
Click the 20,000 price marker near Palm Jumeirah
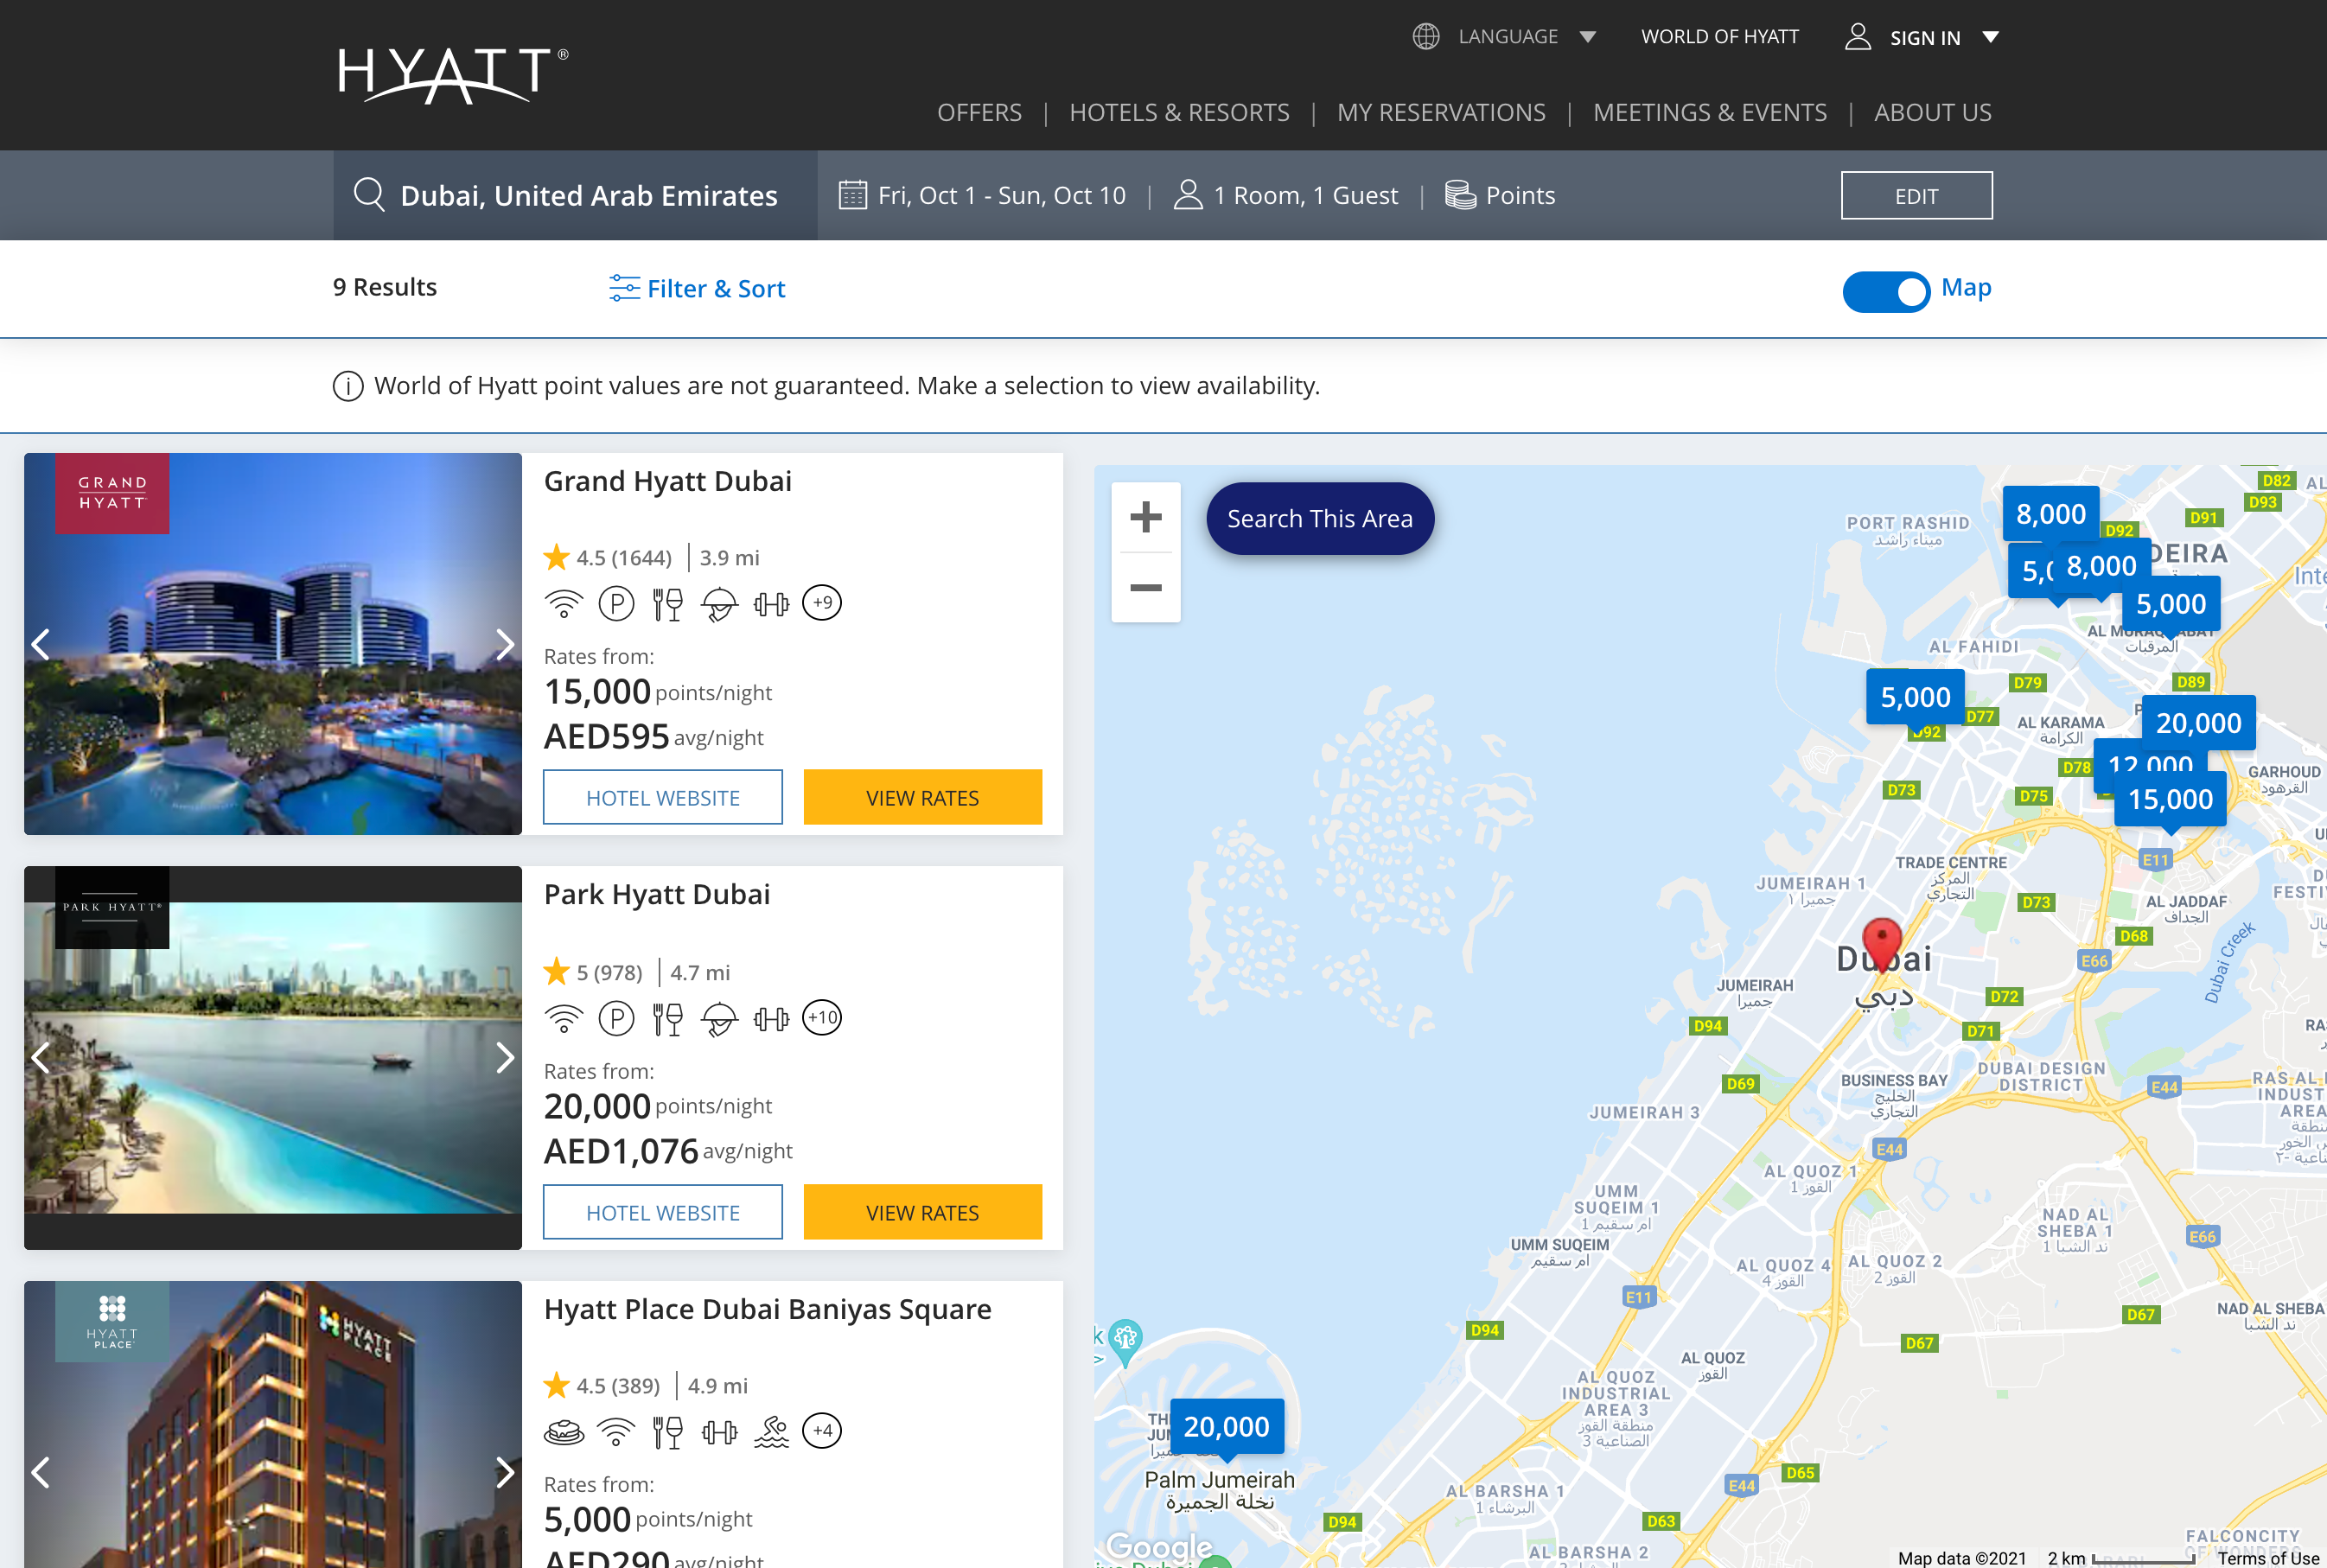coord(1226,1426)
